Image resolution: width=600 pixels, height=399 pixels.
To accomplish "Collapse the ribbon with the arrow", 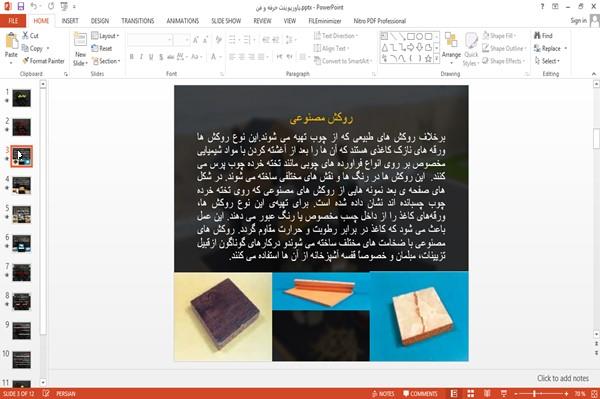I will (x=593, y=74).
